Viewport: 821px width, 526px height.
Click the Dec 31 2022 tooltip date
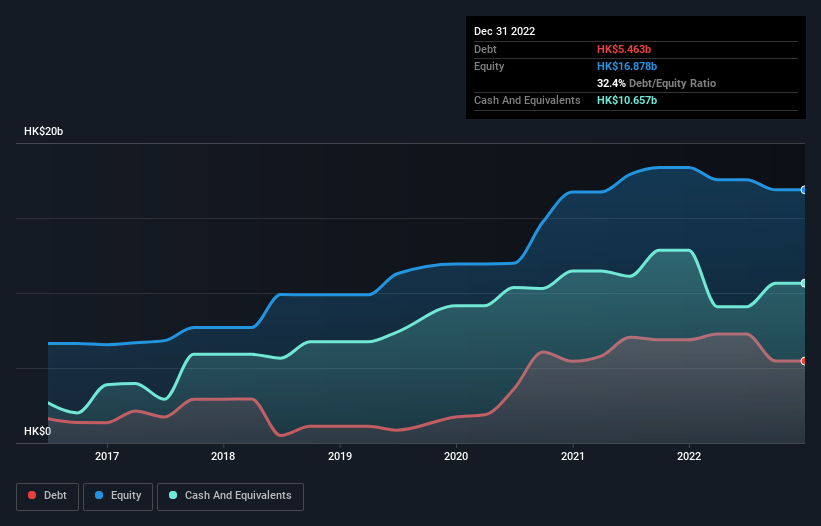pos(504,31)
